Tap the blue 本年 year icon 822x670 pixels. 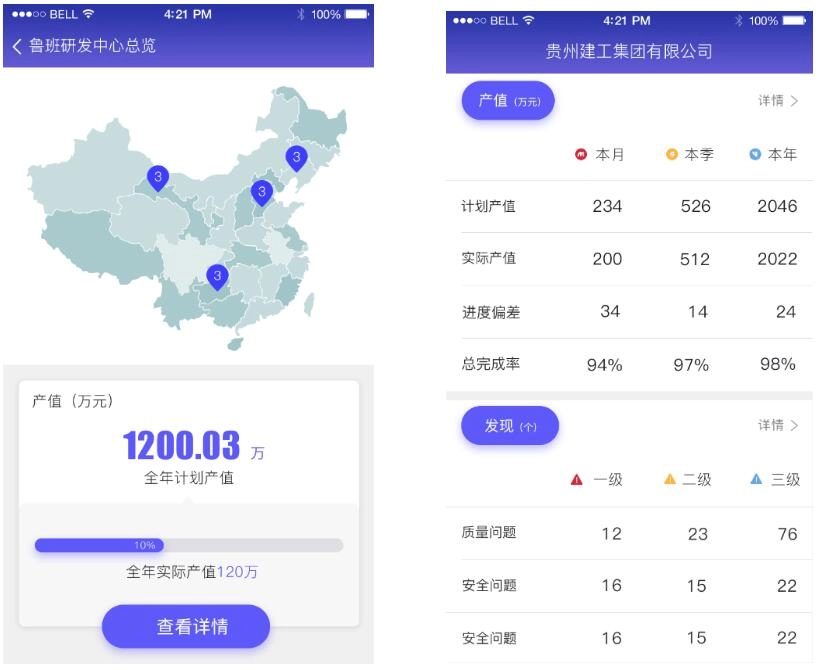point(756,154)
